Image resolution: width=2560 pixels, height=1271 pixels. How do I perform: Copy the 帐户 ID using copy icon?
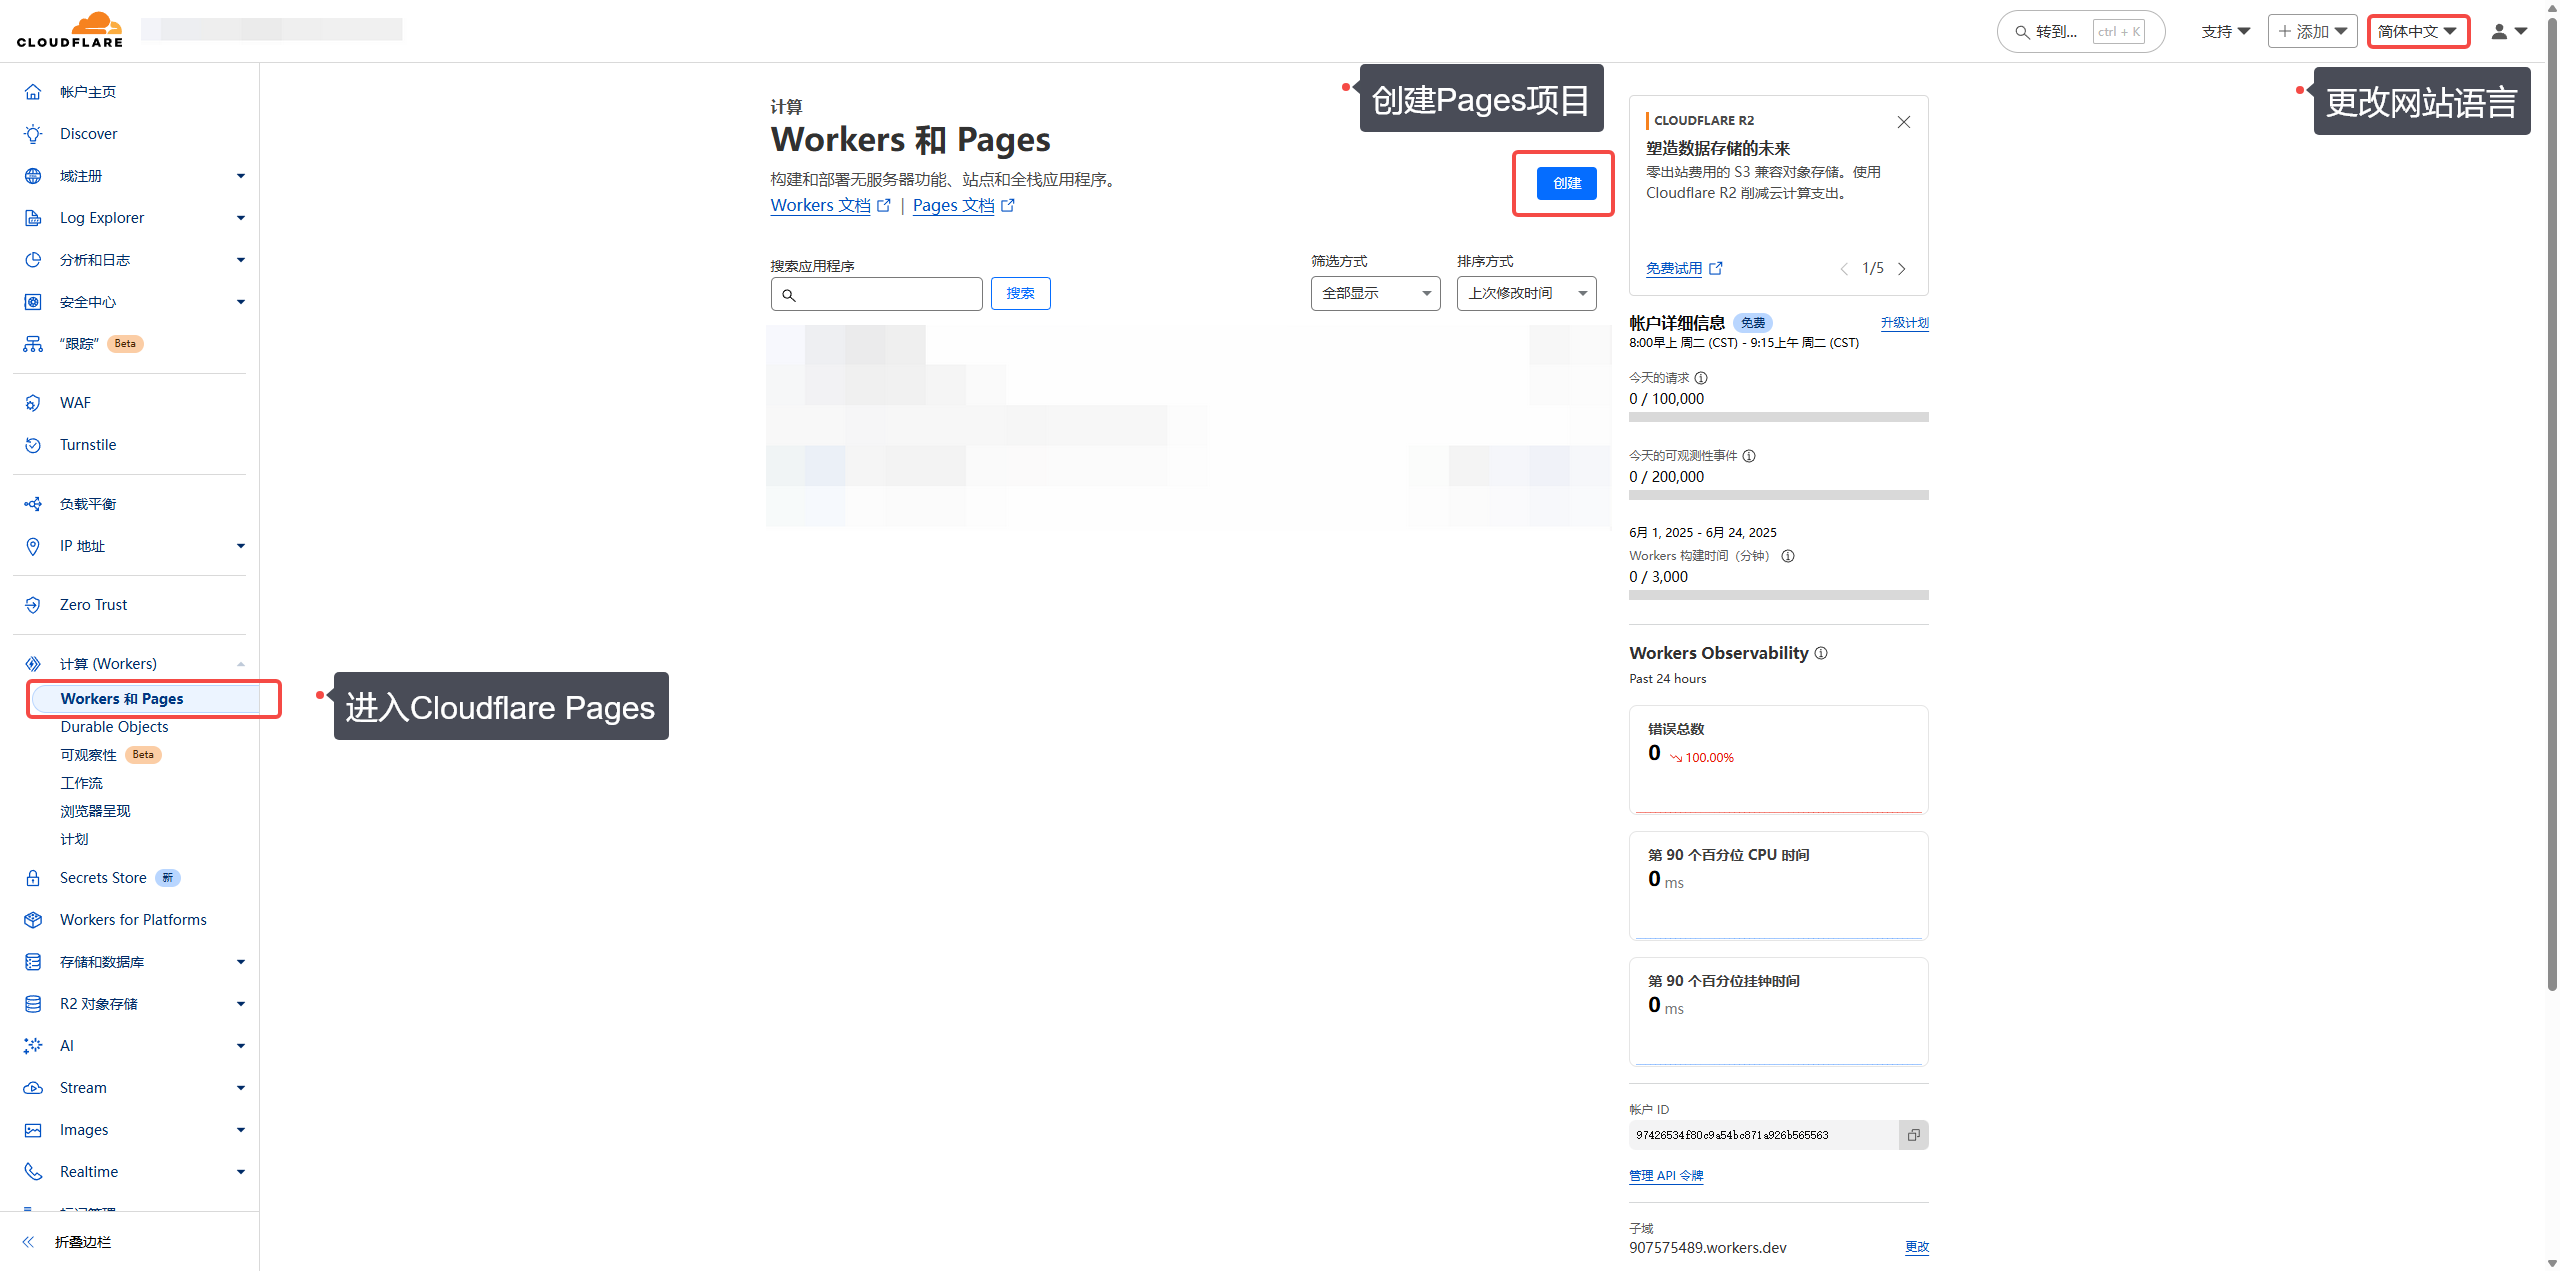point(1913,1135)
